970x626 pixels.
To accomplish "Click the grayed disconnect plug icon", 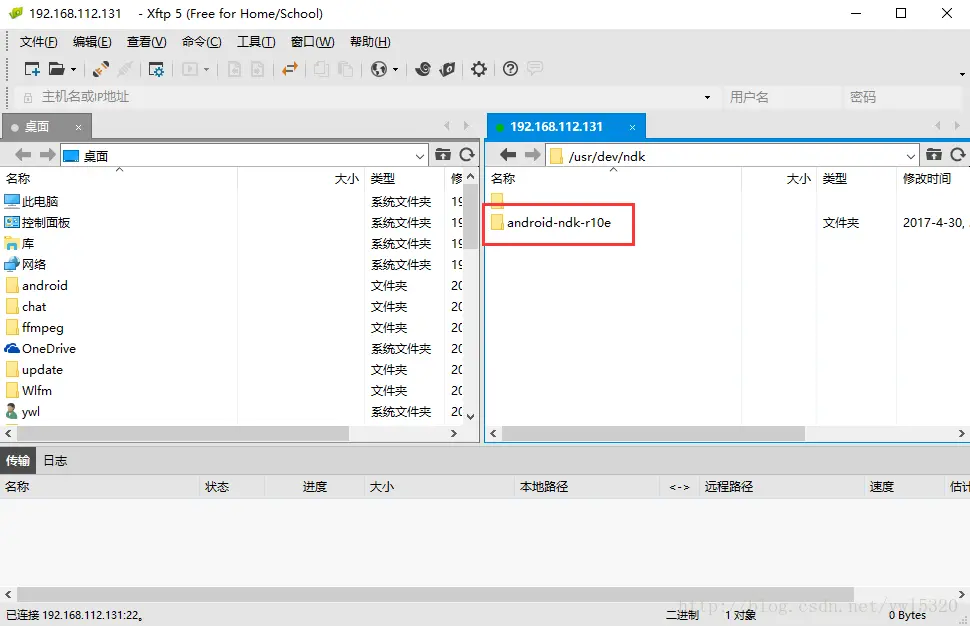I will pos(125,69).
